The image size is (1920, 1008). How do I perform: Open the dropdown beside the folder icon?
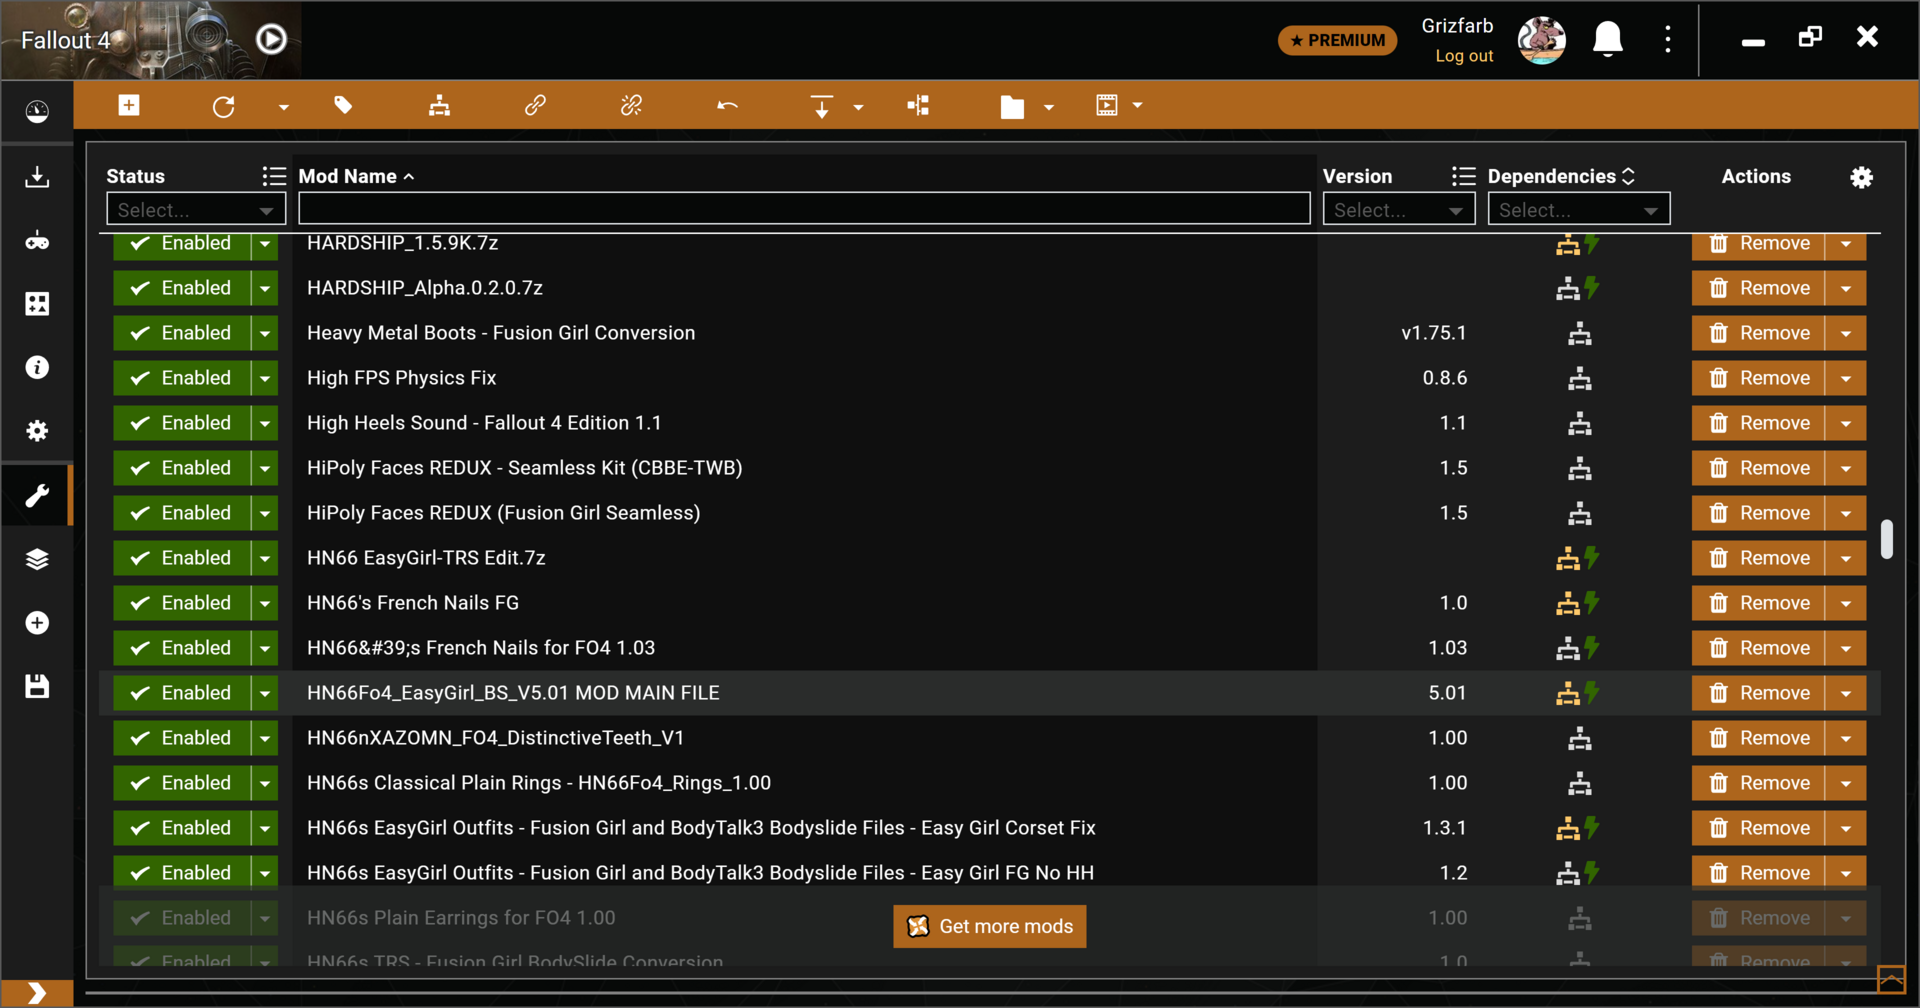[1049, 107]
